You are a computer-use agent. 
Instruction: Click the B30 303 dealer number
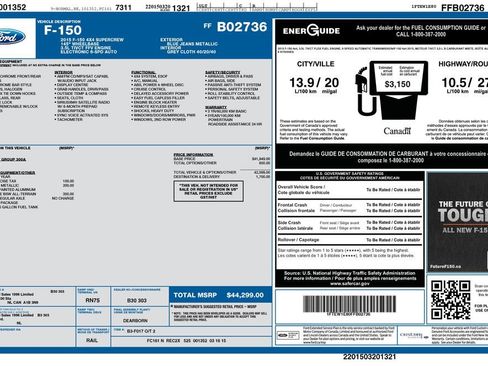click(137, 301)
